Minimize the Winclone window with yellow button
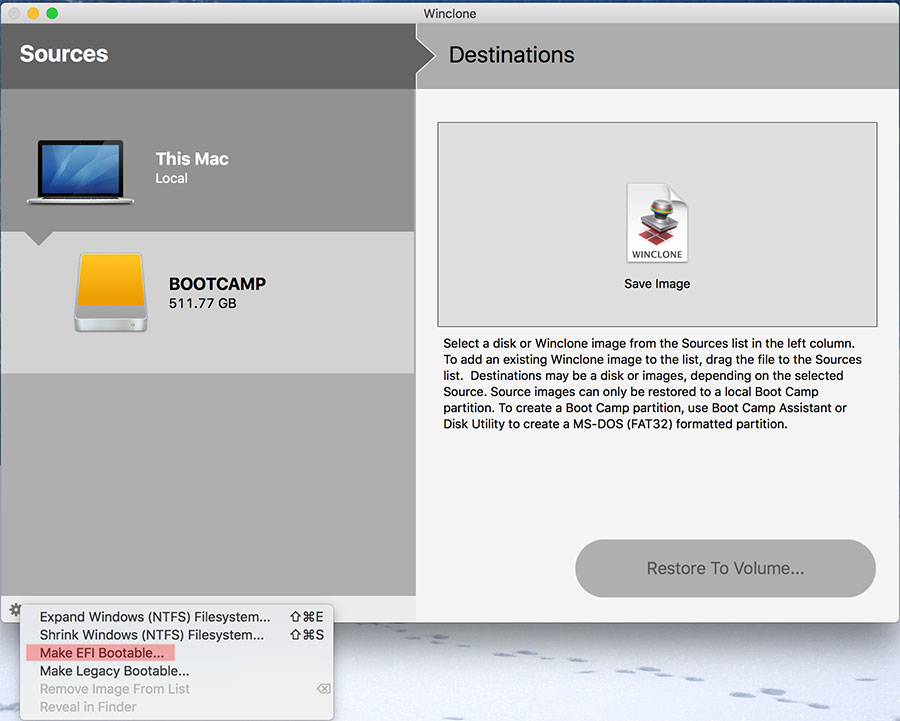Viewport: 900px width, 721px height. [33, 13]
